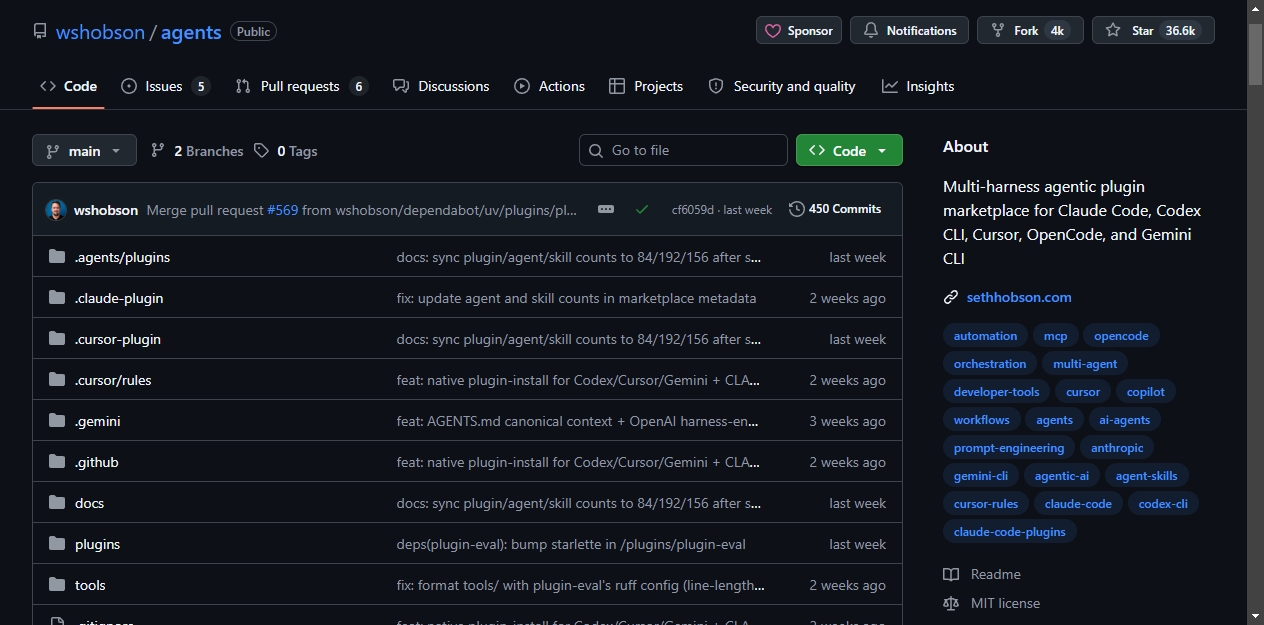Select the gemini-cli topic tag

[981, 476]
